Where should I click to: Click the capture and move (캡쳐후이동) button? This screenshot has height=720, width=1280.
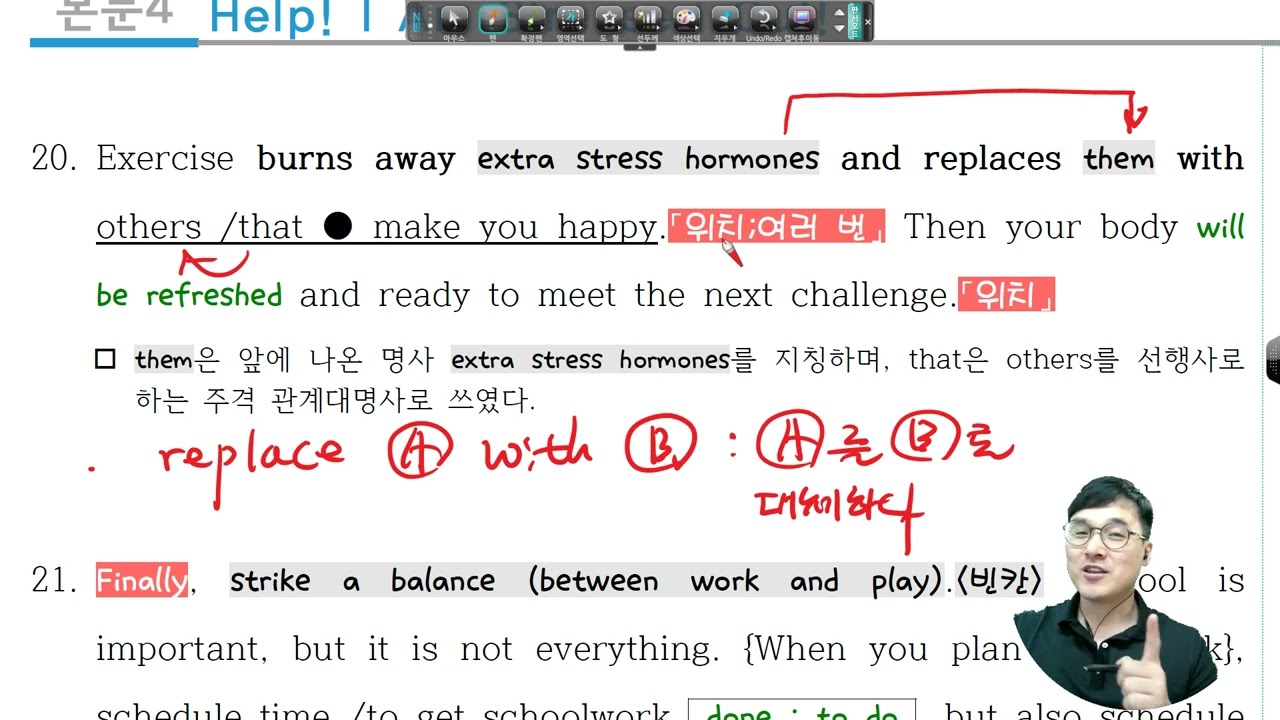[x=802, y=22]
